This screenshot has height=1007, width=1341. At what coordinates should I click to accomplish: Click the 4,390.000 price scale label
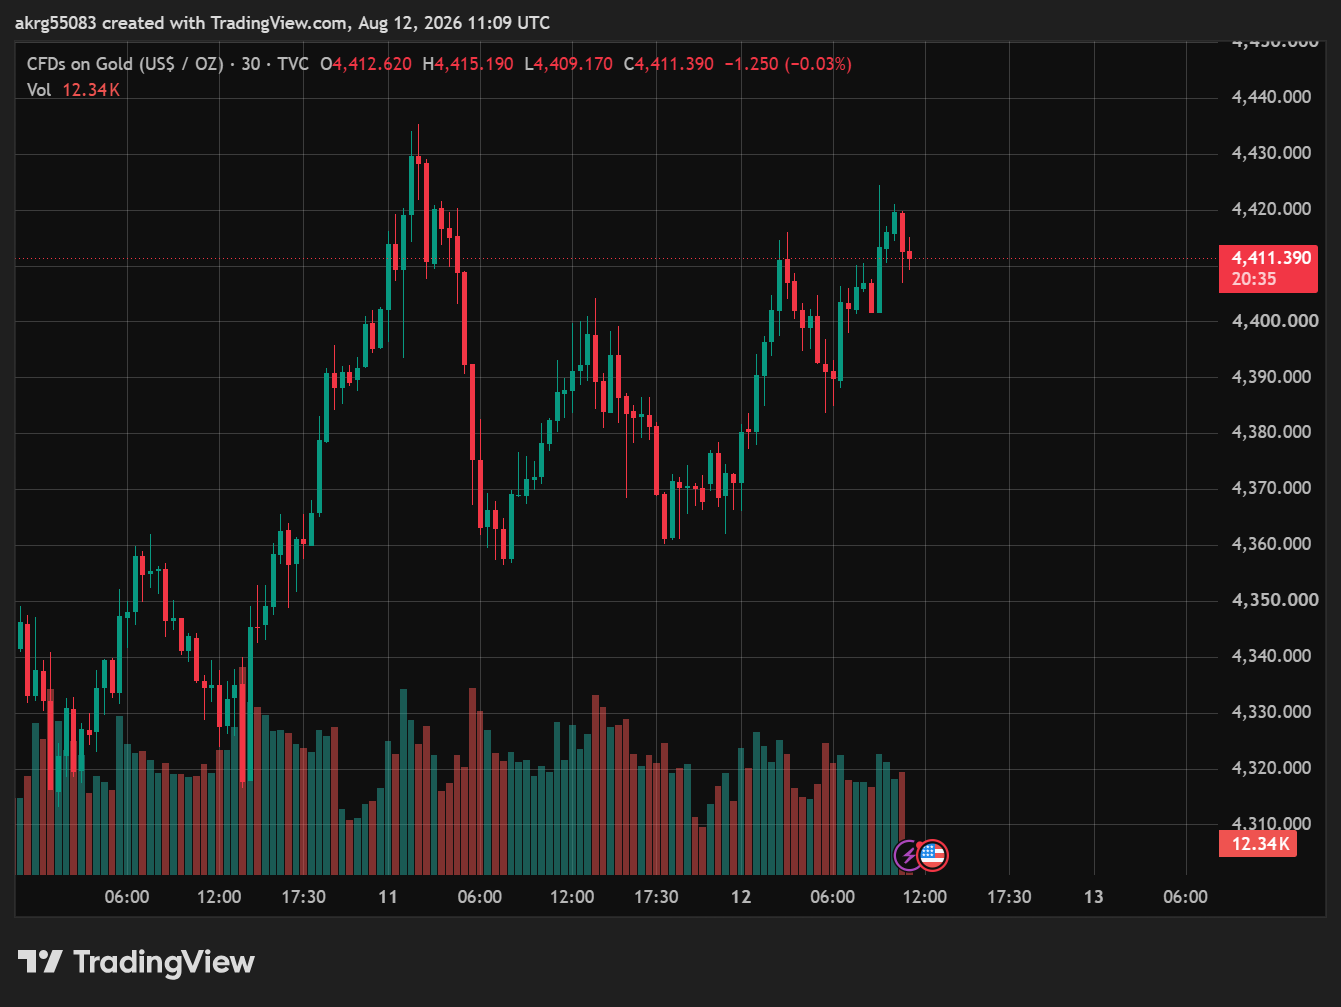click(1271, 377)
